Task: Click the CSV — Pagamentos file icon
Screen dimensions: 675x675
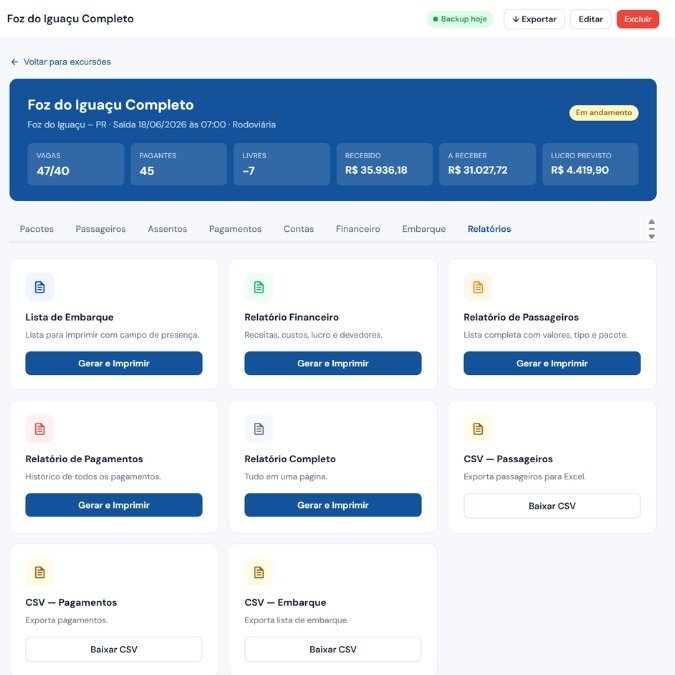Action: [40, 572]
